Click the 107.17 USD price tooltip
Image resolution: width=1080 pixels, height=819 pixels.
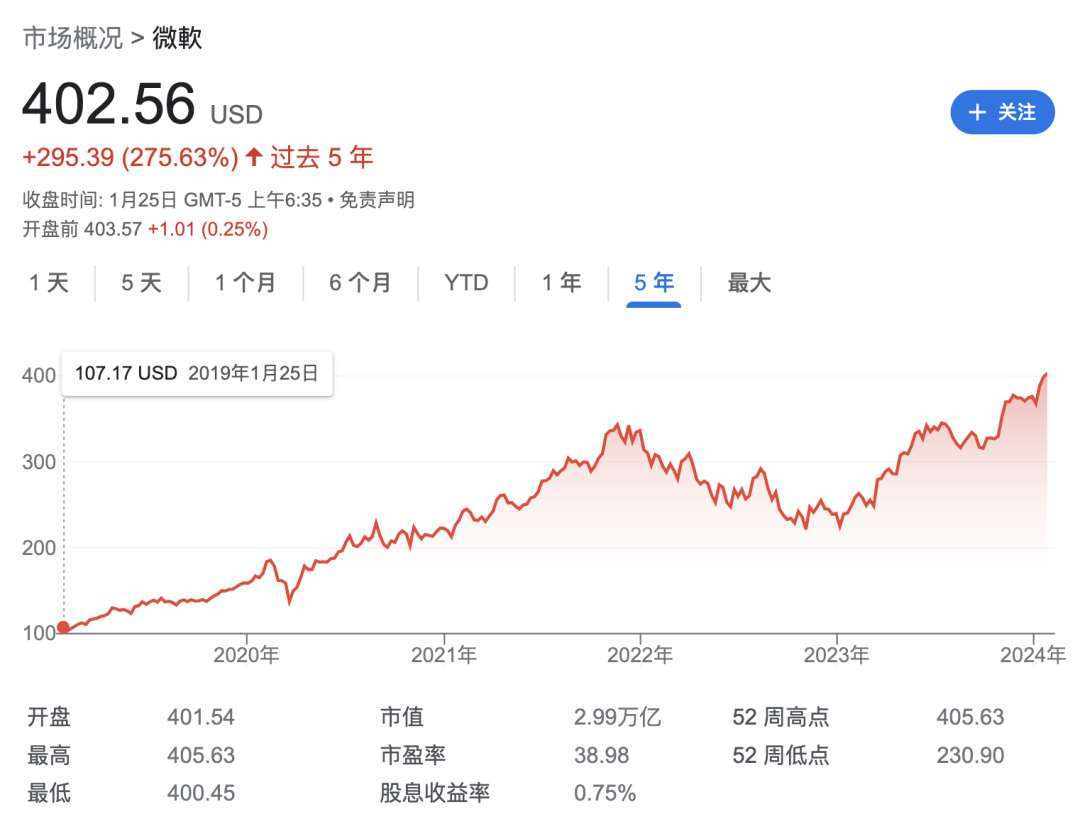197,373
